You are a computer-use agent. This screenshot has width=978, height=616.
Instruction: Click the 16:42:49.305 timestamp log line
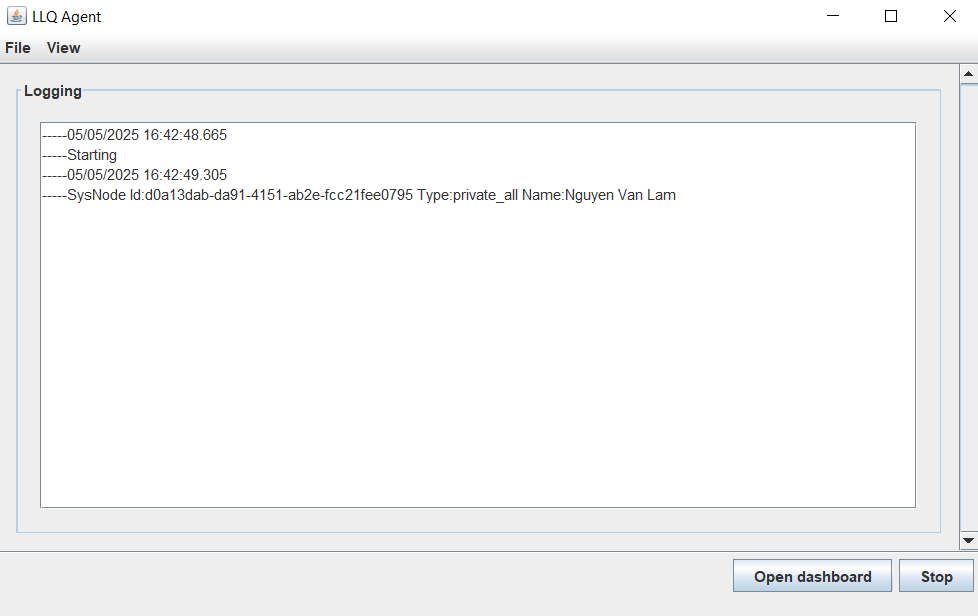coord(135,175)
